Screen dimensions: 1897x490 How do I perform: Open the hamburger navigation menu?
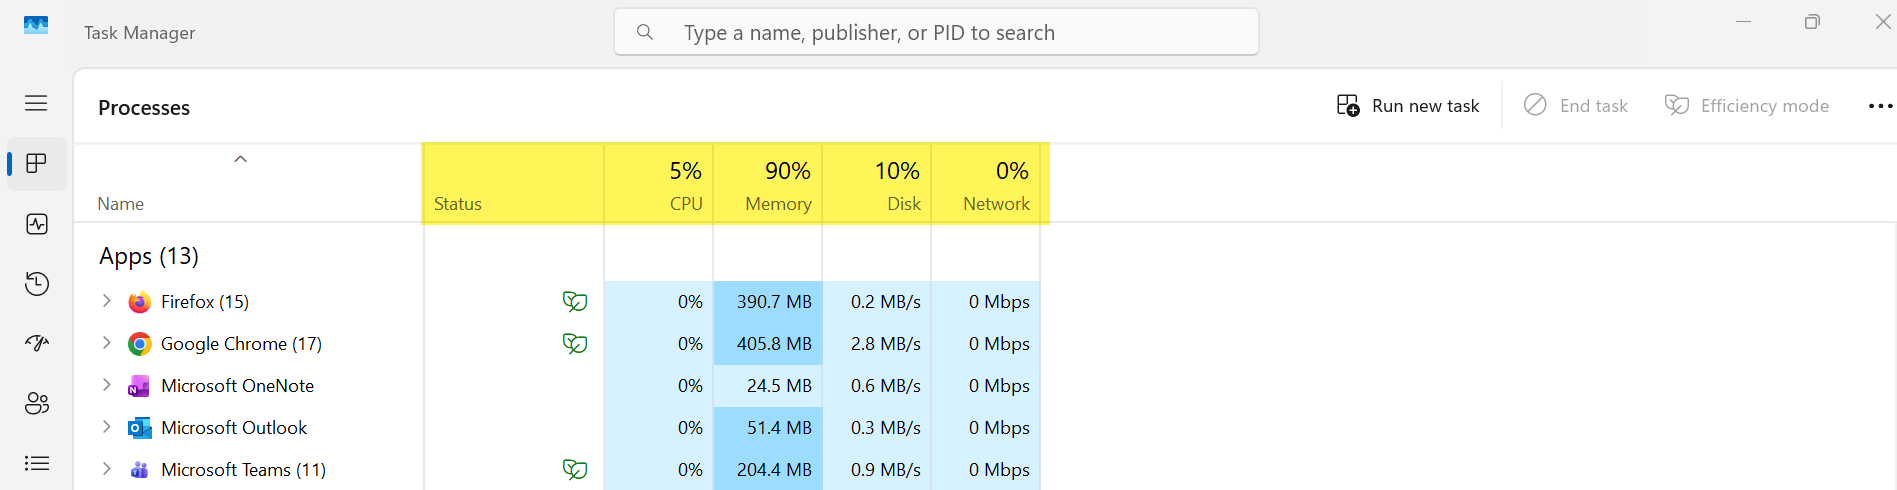pyautogui.click(x=36, y=103)
